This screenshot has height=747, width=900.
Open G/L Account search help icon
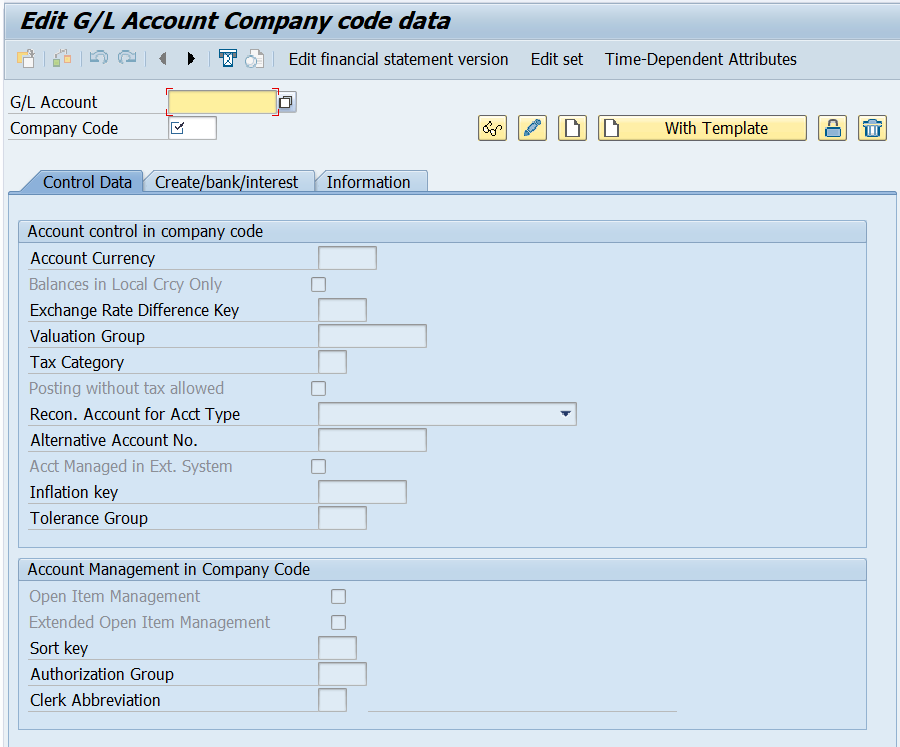coord(286,102)
